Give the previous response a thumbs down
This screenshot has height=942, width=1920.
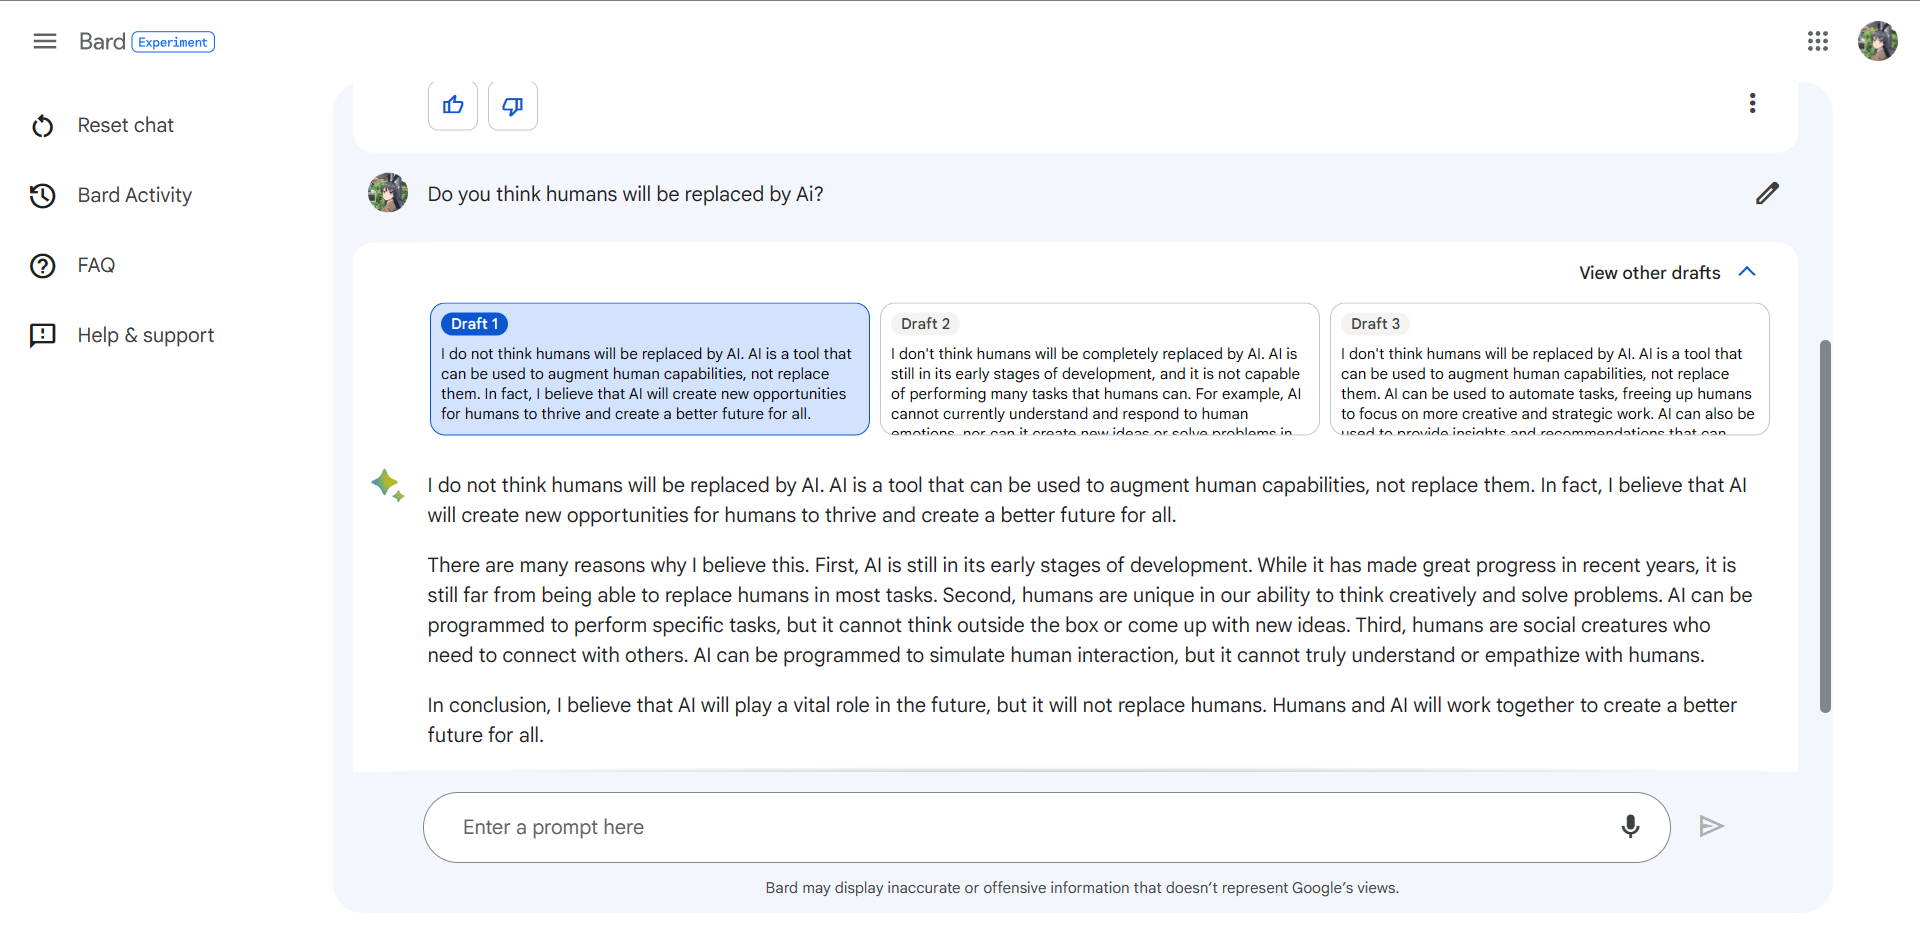pos(513,105)
